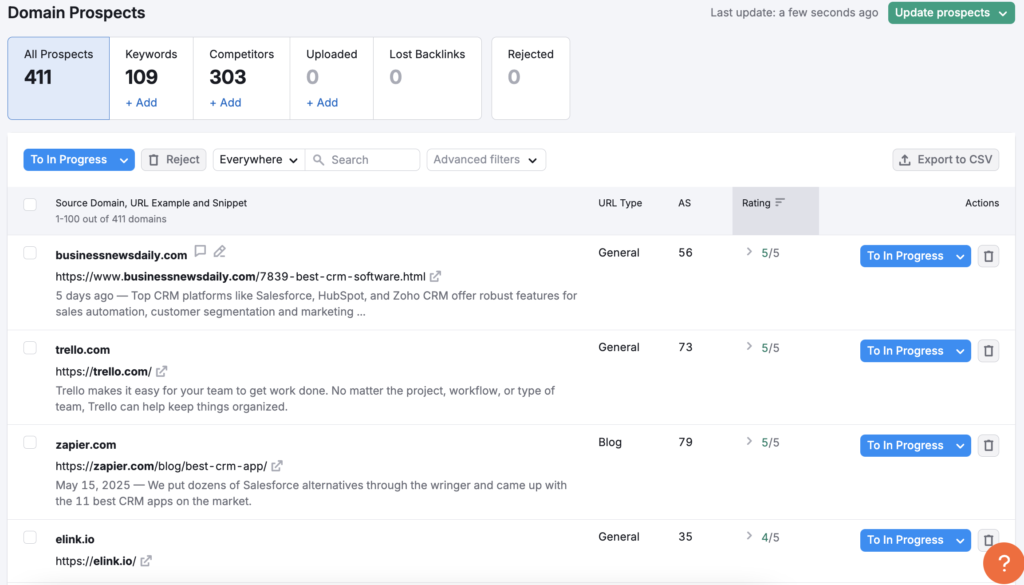
Task: Click the elink.io domain name
Action: 74,539
